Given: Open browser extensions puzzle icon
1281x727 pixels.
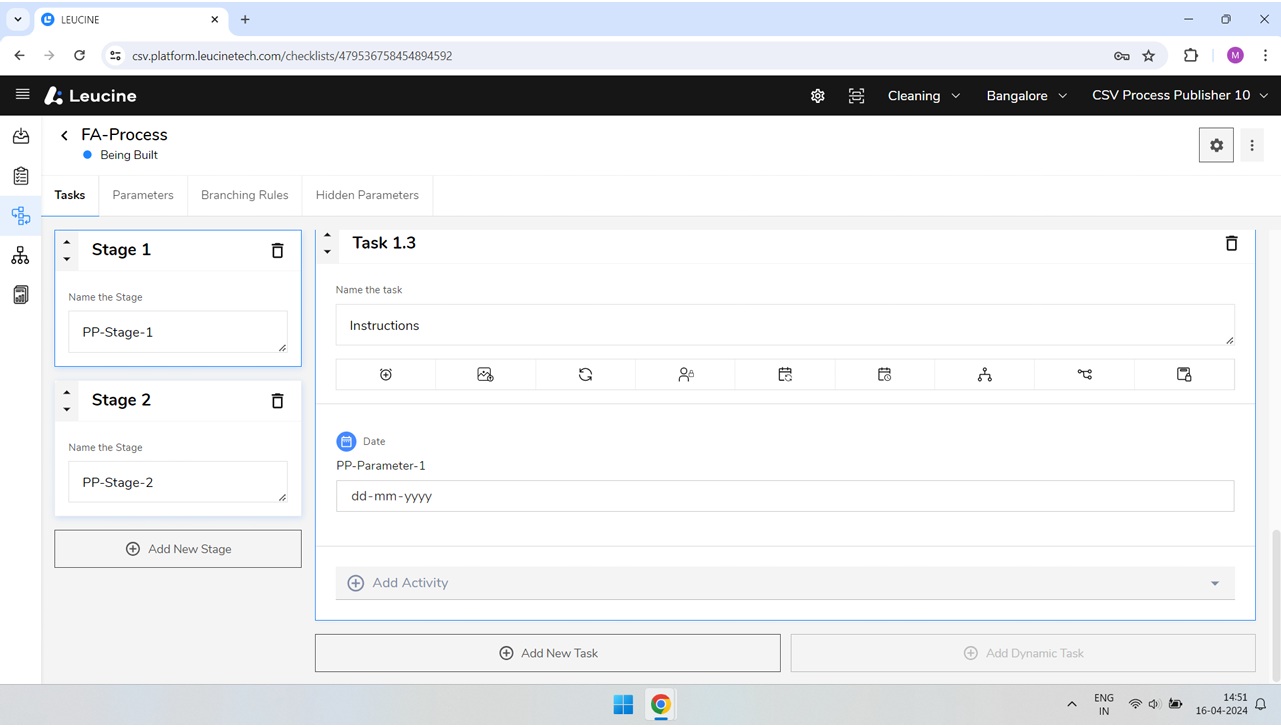Looking at the screenshot, I should pyautogui.click(x=1190, y=56).
